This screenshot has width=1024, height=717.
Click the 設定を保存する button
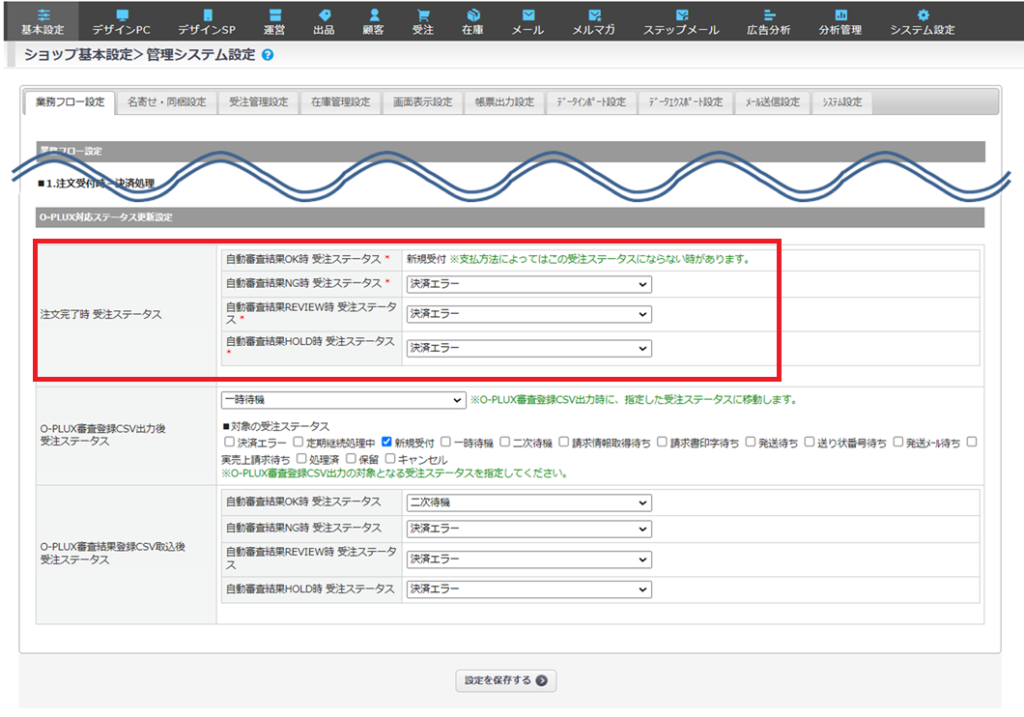(505, 680)
